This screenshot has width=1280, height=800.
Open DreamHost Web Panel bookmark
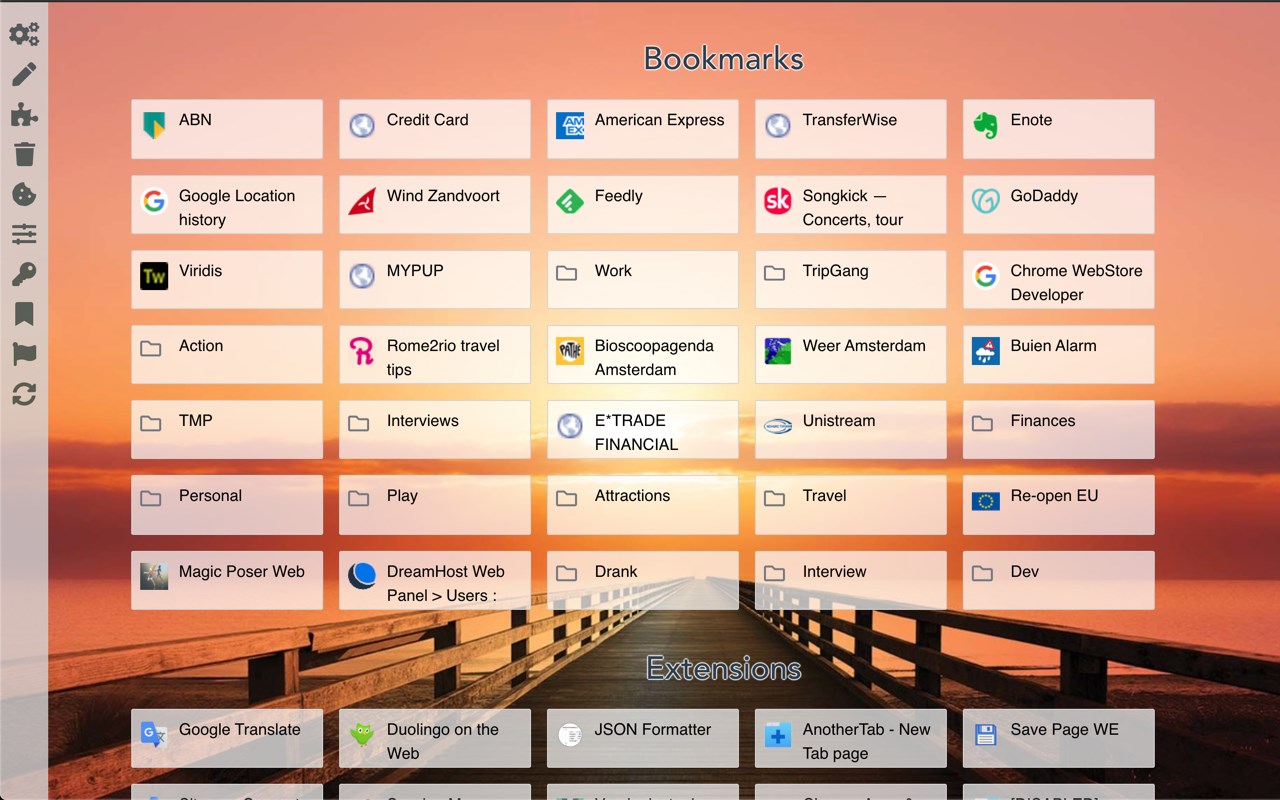tap(435, 580)
